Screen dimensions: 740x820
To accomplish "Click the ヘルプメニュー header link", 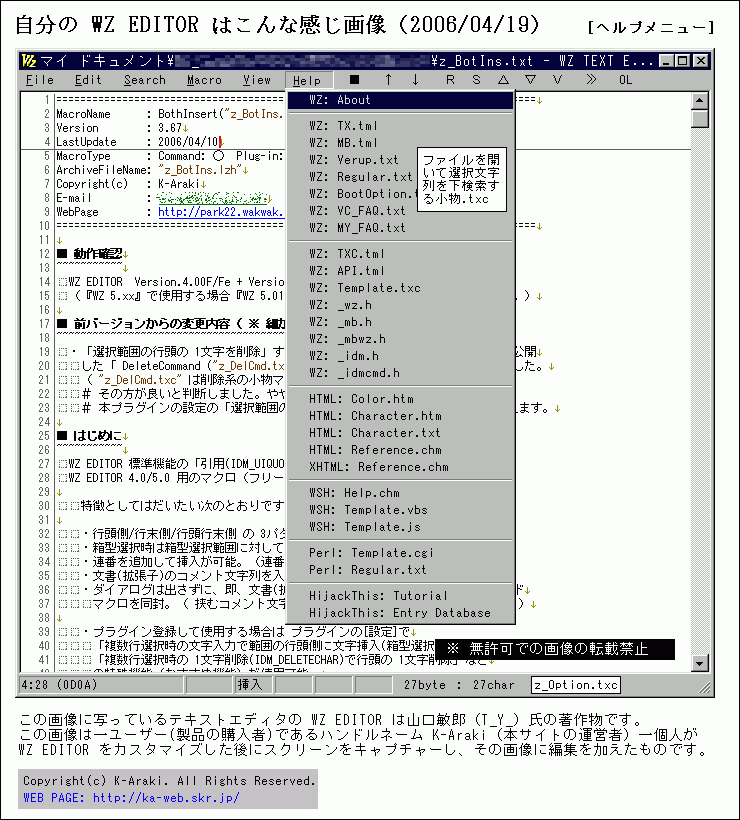I will click(651, 27).
